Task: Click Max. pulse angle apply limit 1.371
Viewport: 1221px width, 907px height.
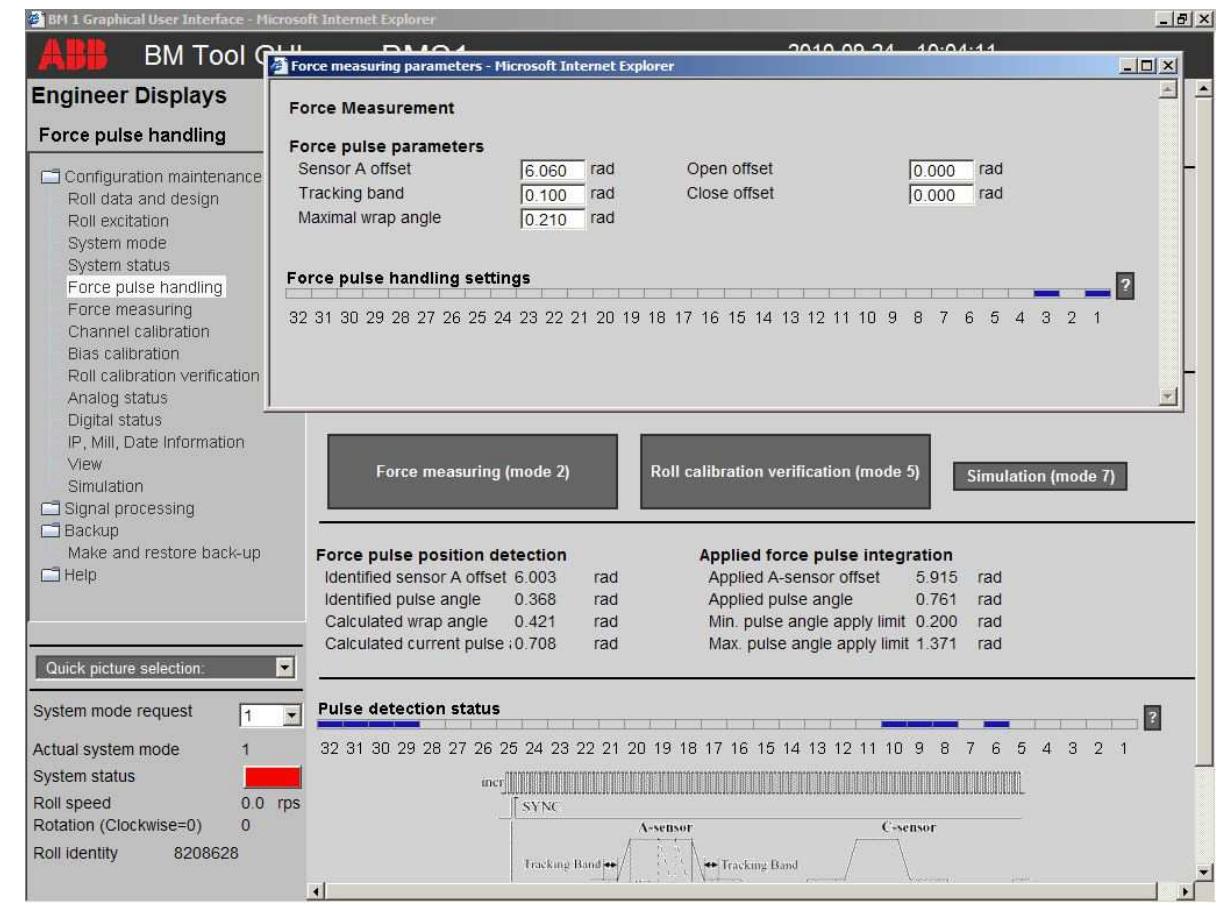Action: coord(936,644)
